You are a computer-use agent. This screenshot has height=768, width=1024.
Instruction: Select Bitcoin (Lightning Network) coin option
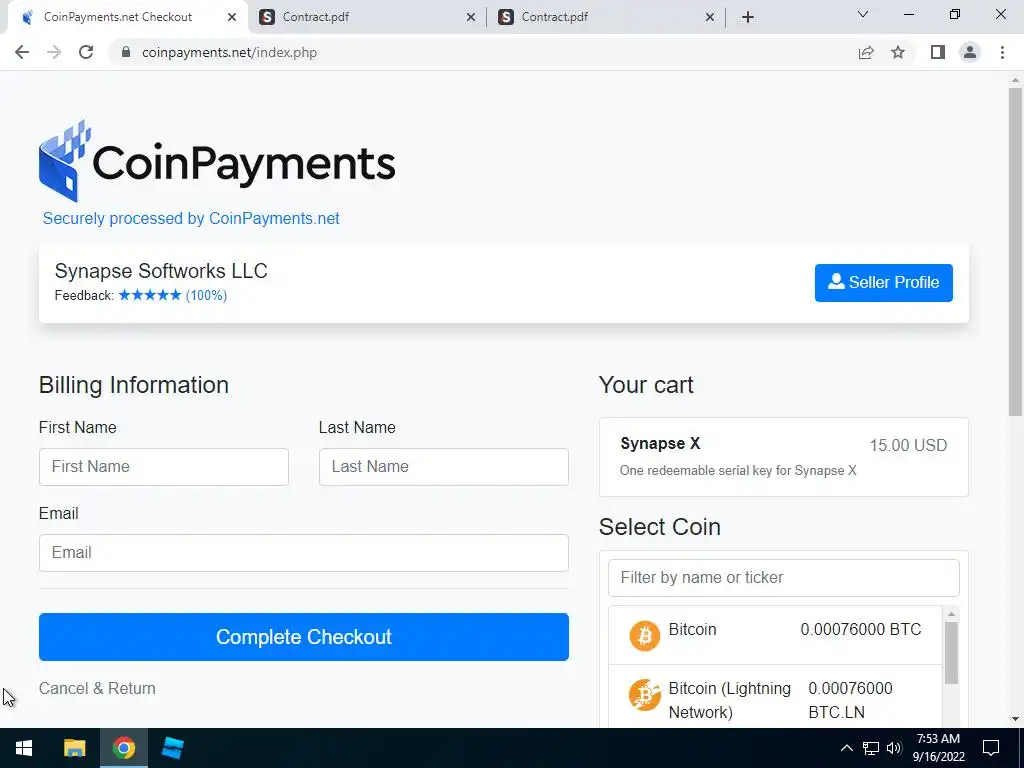click(775, 696)
